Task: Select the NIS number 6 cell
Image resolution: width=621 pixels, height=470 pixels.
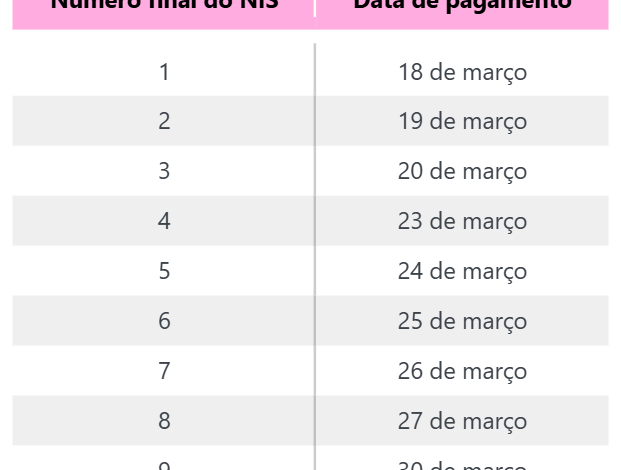Action: [164, 321]
